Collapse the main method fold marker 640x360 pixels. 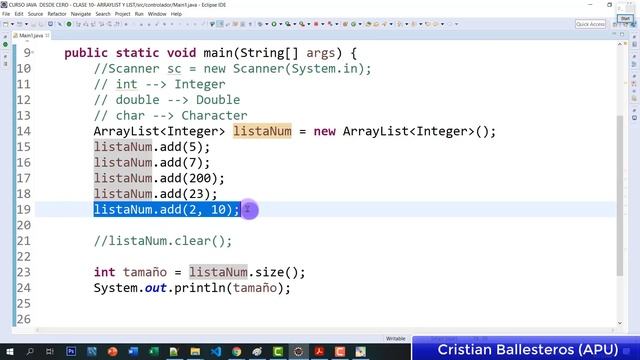[x=33, y=52]
